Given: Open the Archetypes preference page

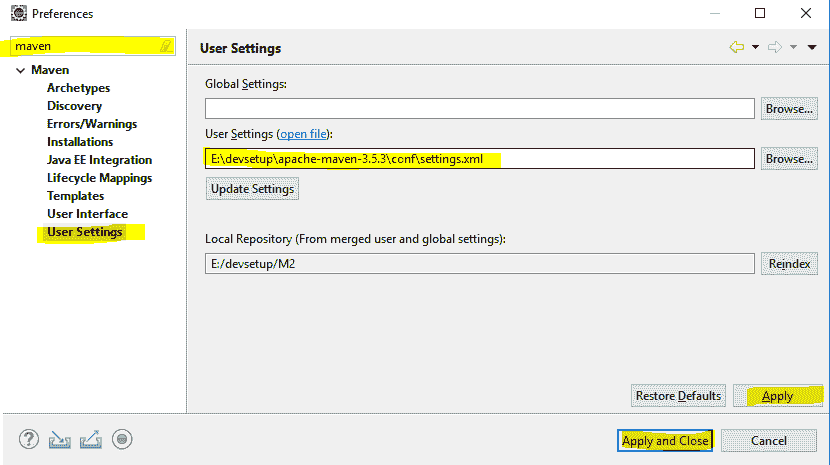Looking at the screenshot, I should [78, 88].
